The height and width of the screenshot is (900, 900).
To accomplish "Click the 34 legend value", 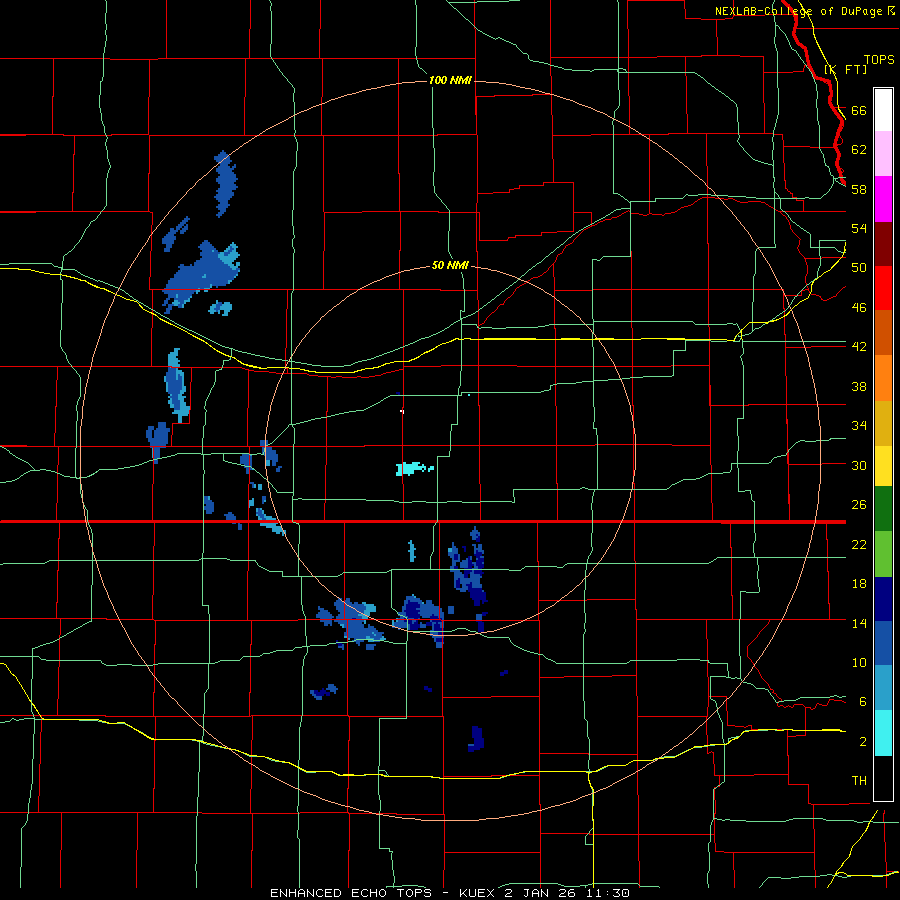I will tap(859, 426).
